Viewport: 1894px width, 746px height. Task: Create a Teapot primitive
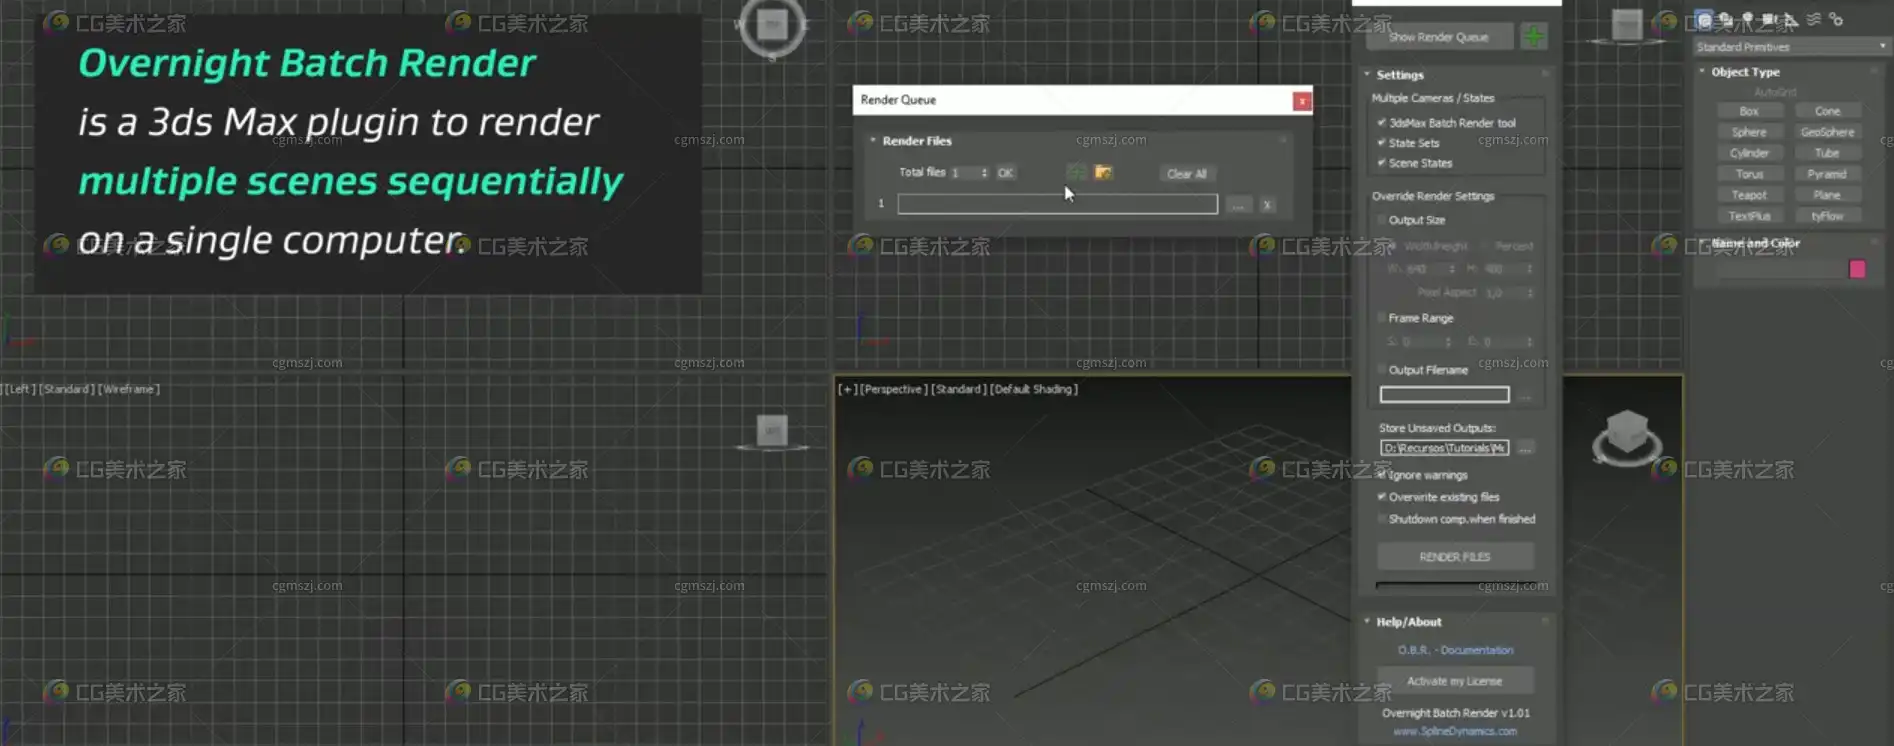(x=1748, y=195)
